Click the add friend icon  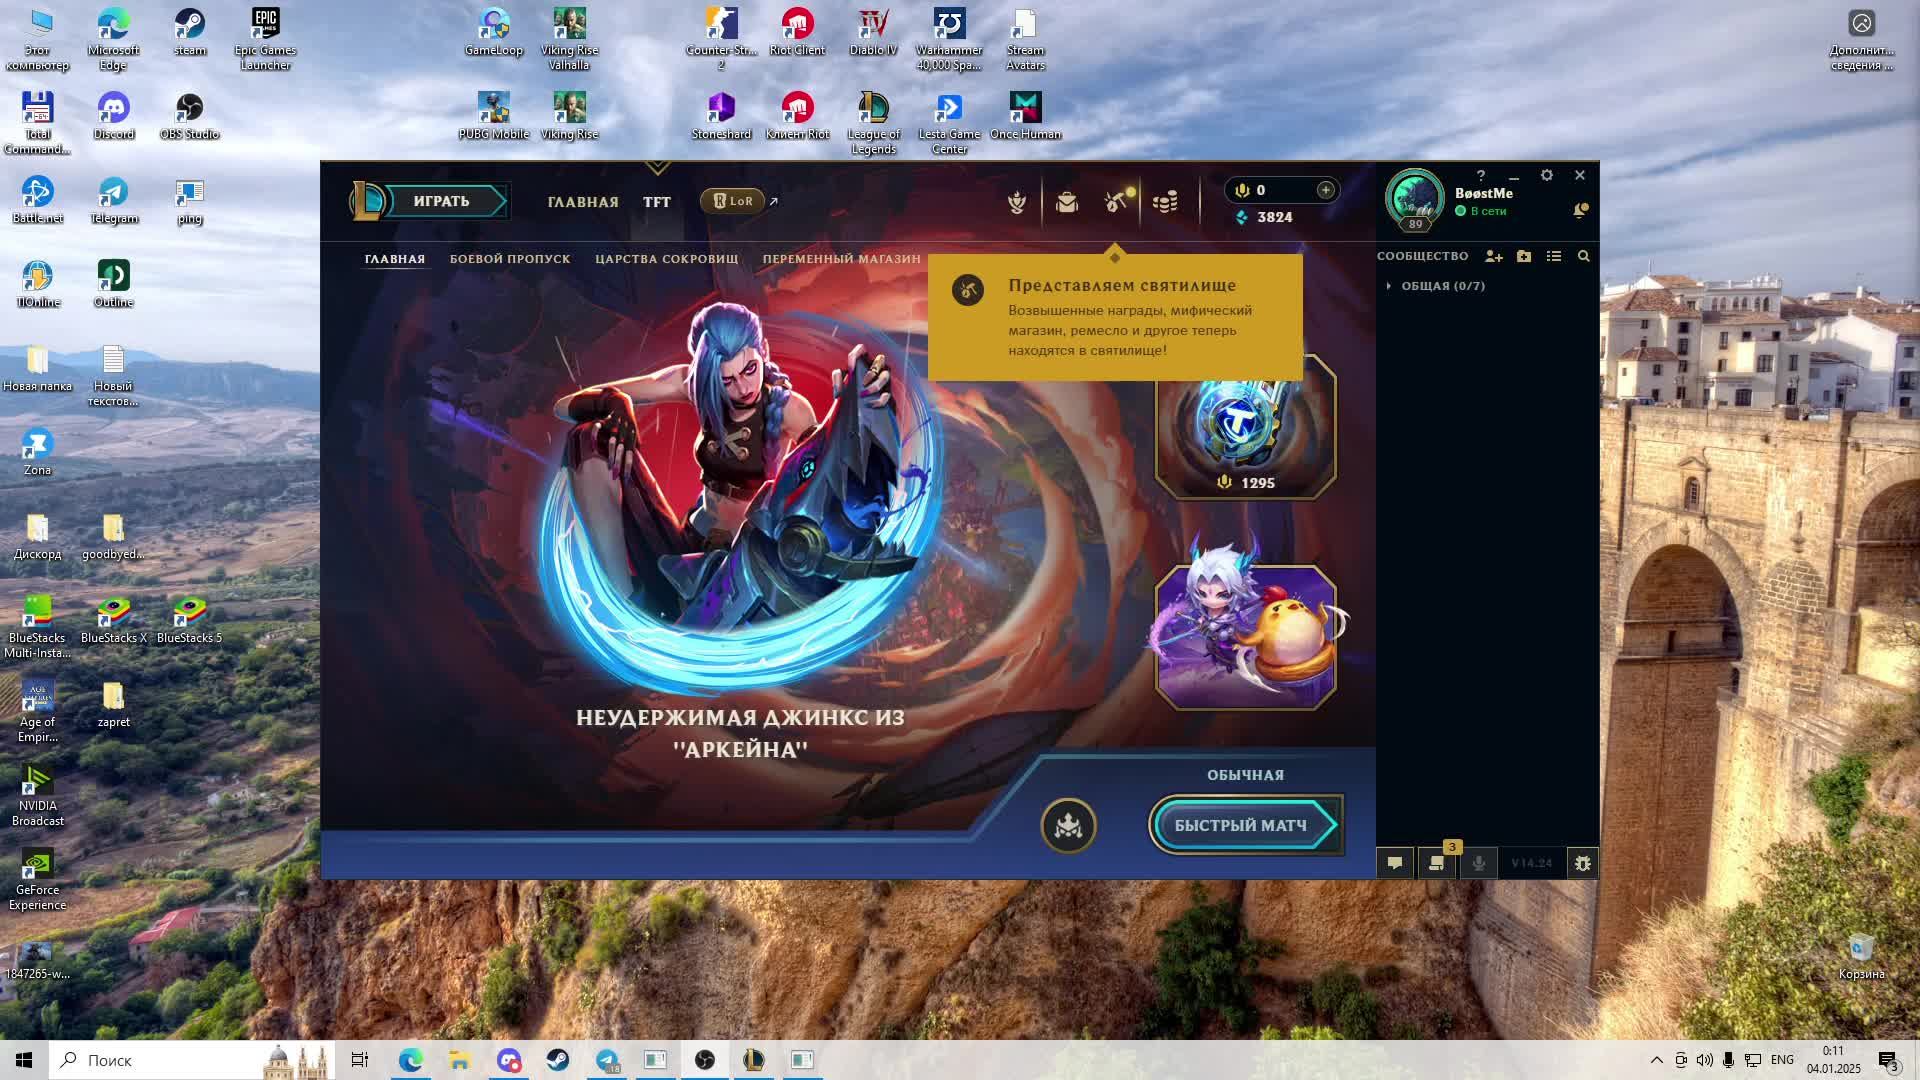[1493, 257]
